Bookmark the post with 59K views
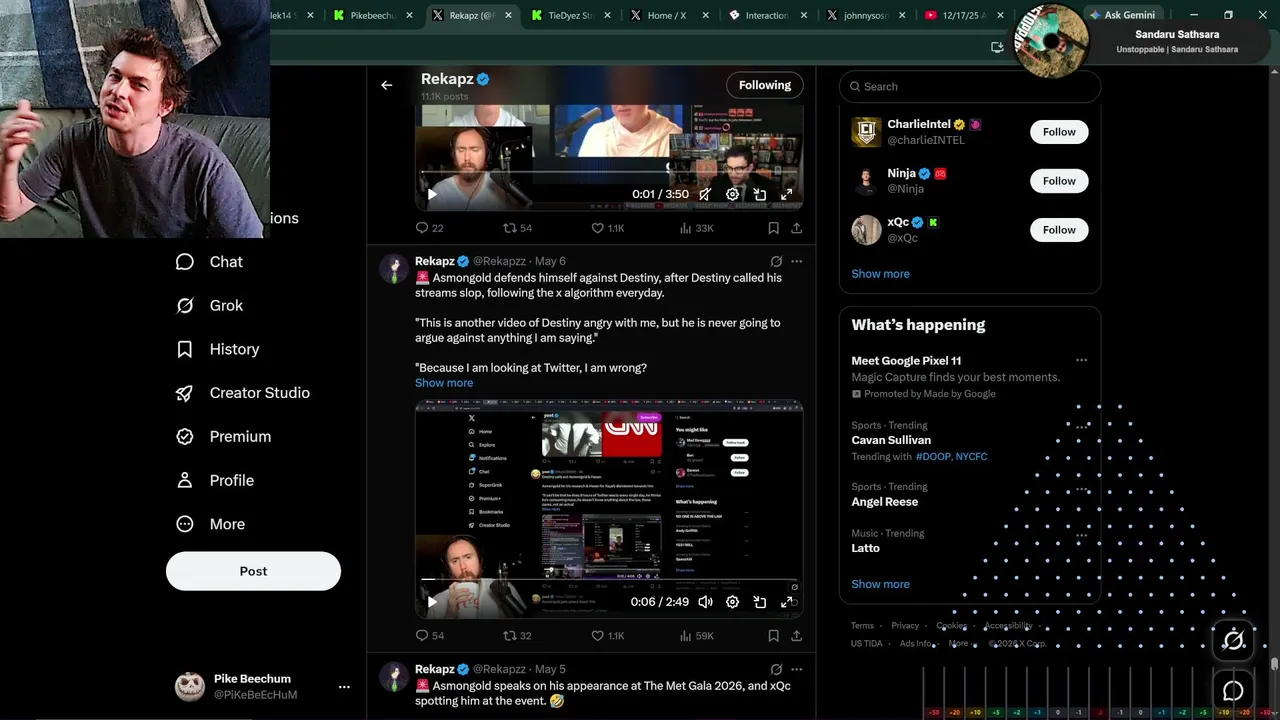Screen dimensions: 1280x720 (773, 635)
